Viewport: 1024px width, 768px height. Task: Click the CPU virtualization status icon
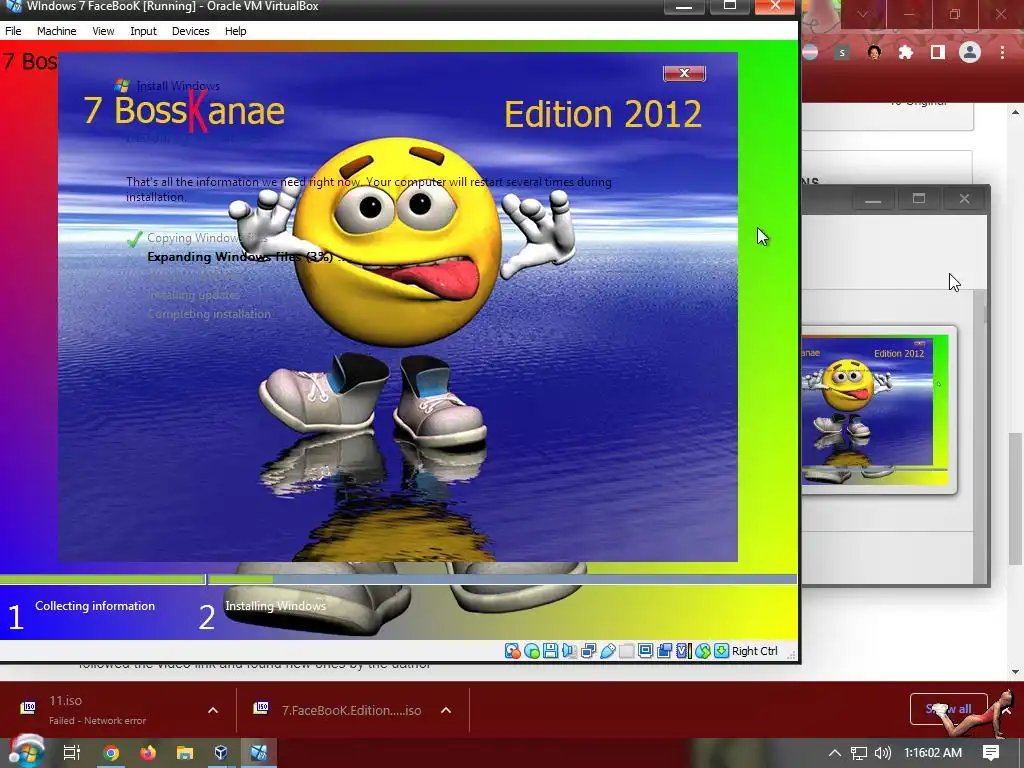pyautogui.click(x=683, y=651)
